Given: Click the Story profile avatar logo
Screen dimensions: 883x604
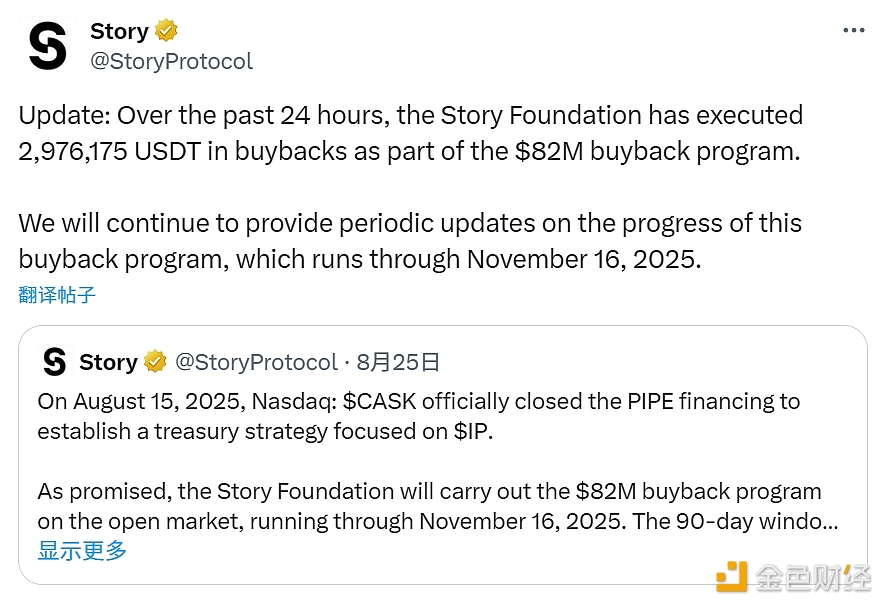Looking at the screenshot, I should (47, 46).
